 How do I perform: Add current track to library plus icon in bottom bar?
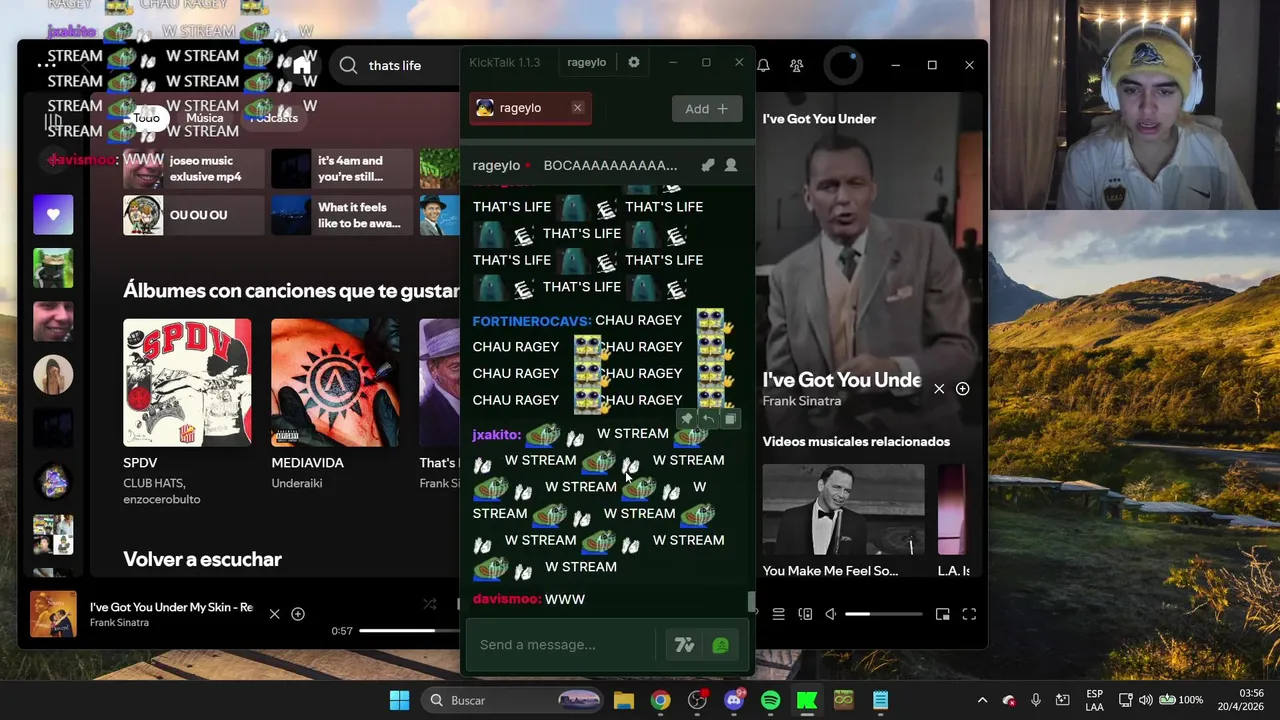[297, 614]
